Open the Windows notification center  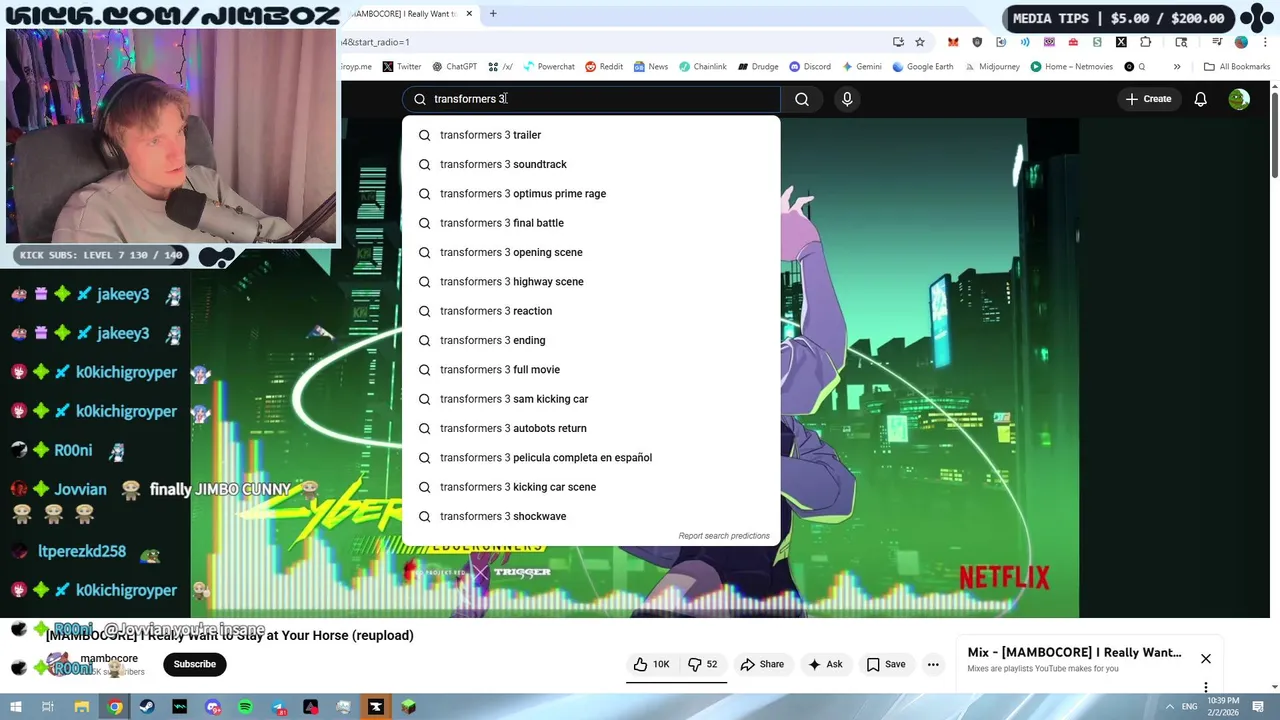[x=1258, y=707]
